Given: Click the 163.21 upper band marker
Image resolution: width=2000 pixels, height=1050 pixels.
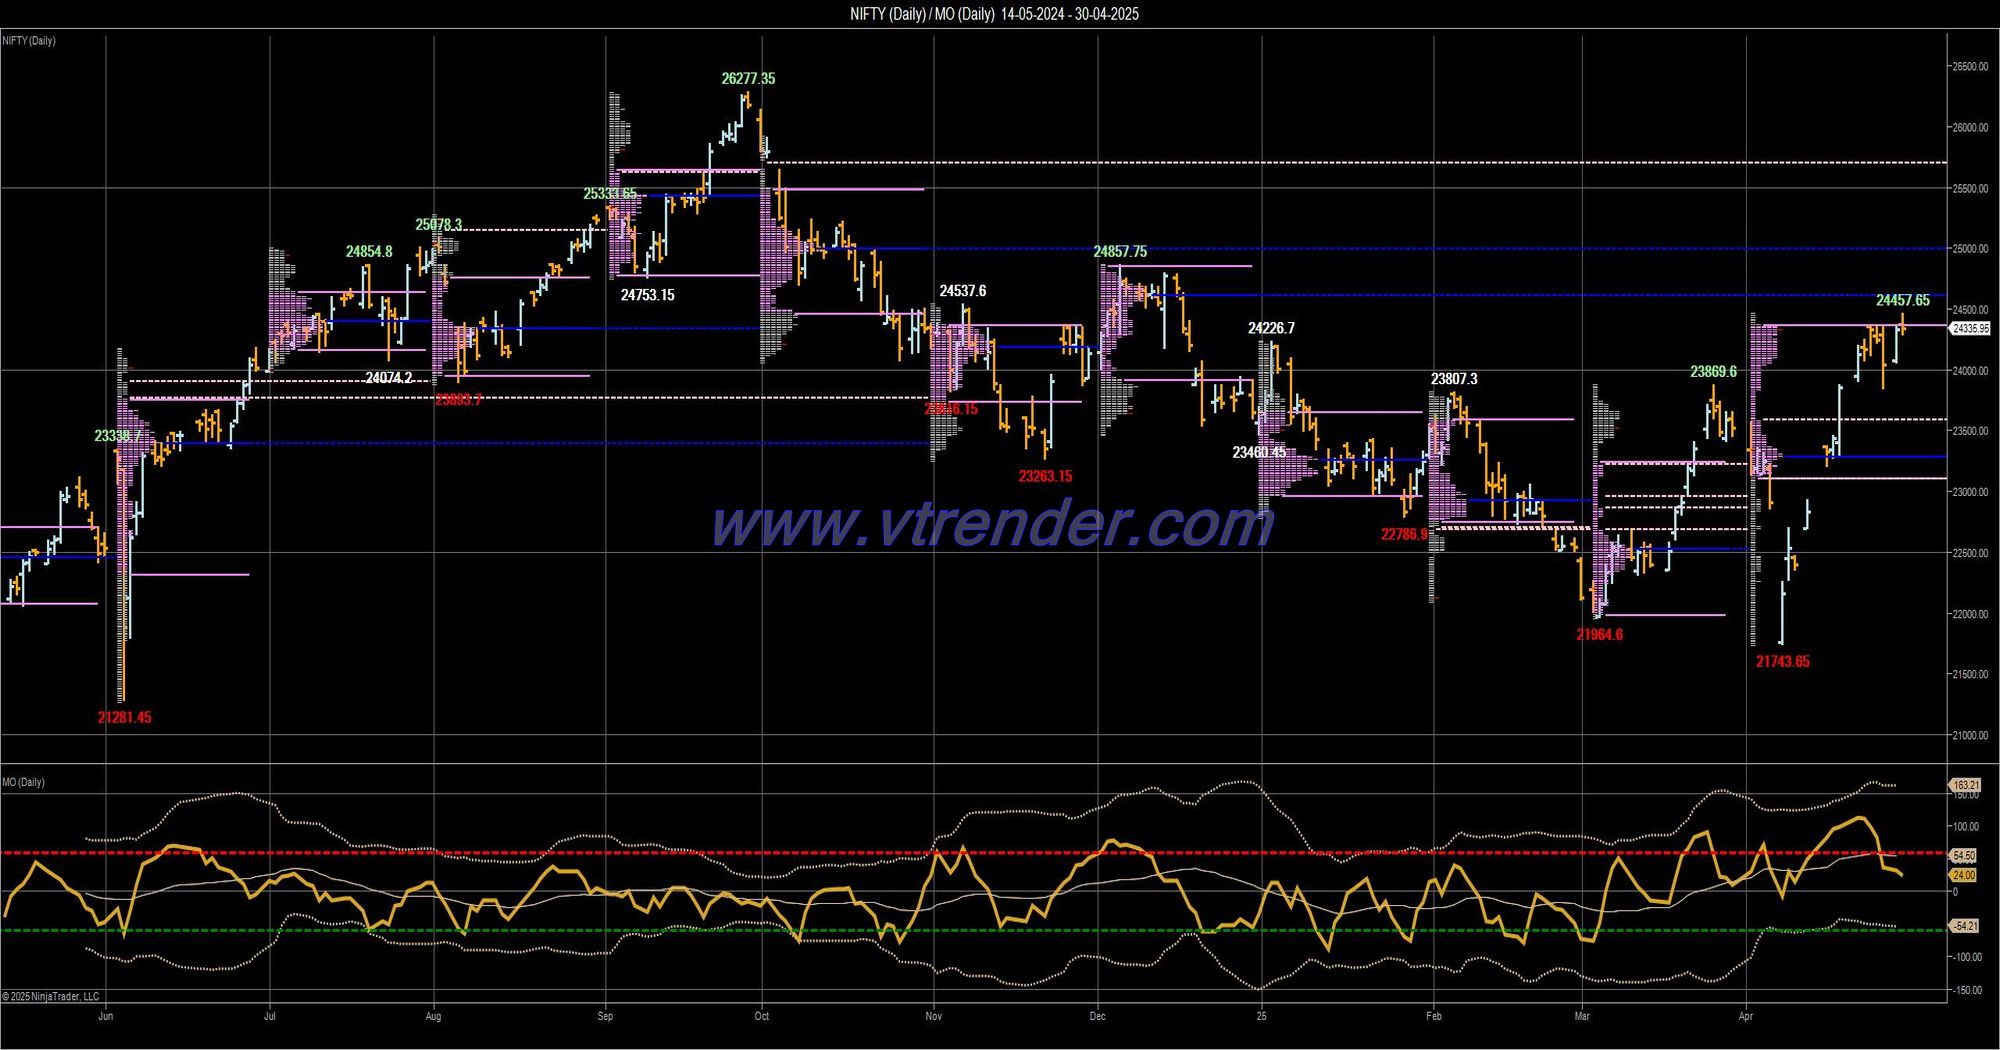Looking at the screenshot, I should pos(1966,786).
